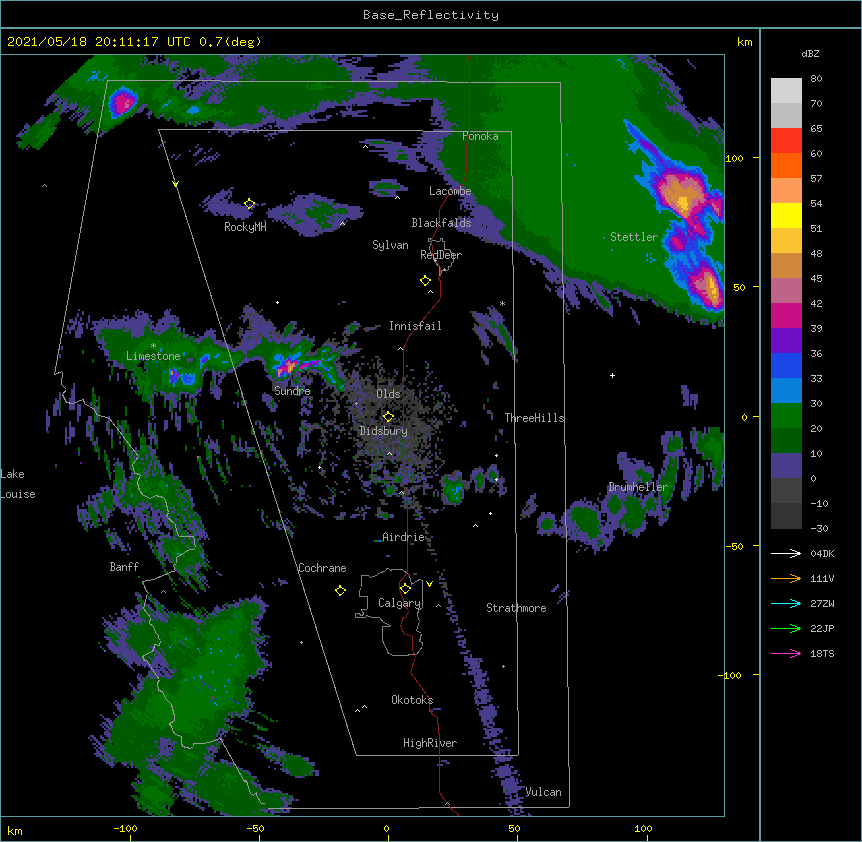Screen dimensions: 862x842
Task: Click the 80 value in dBZ legend
Action: point(816,79)
